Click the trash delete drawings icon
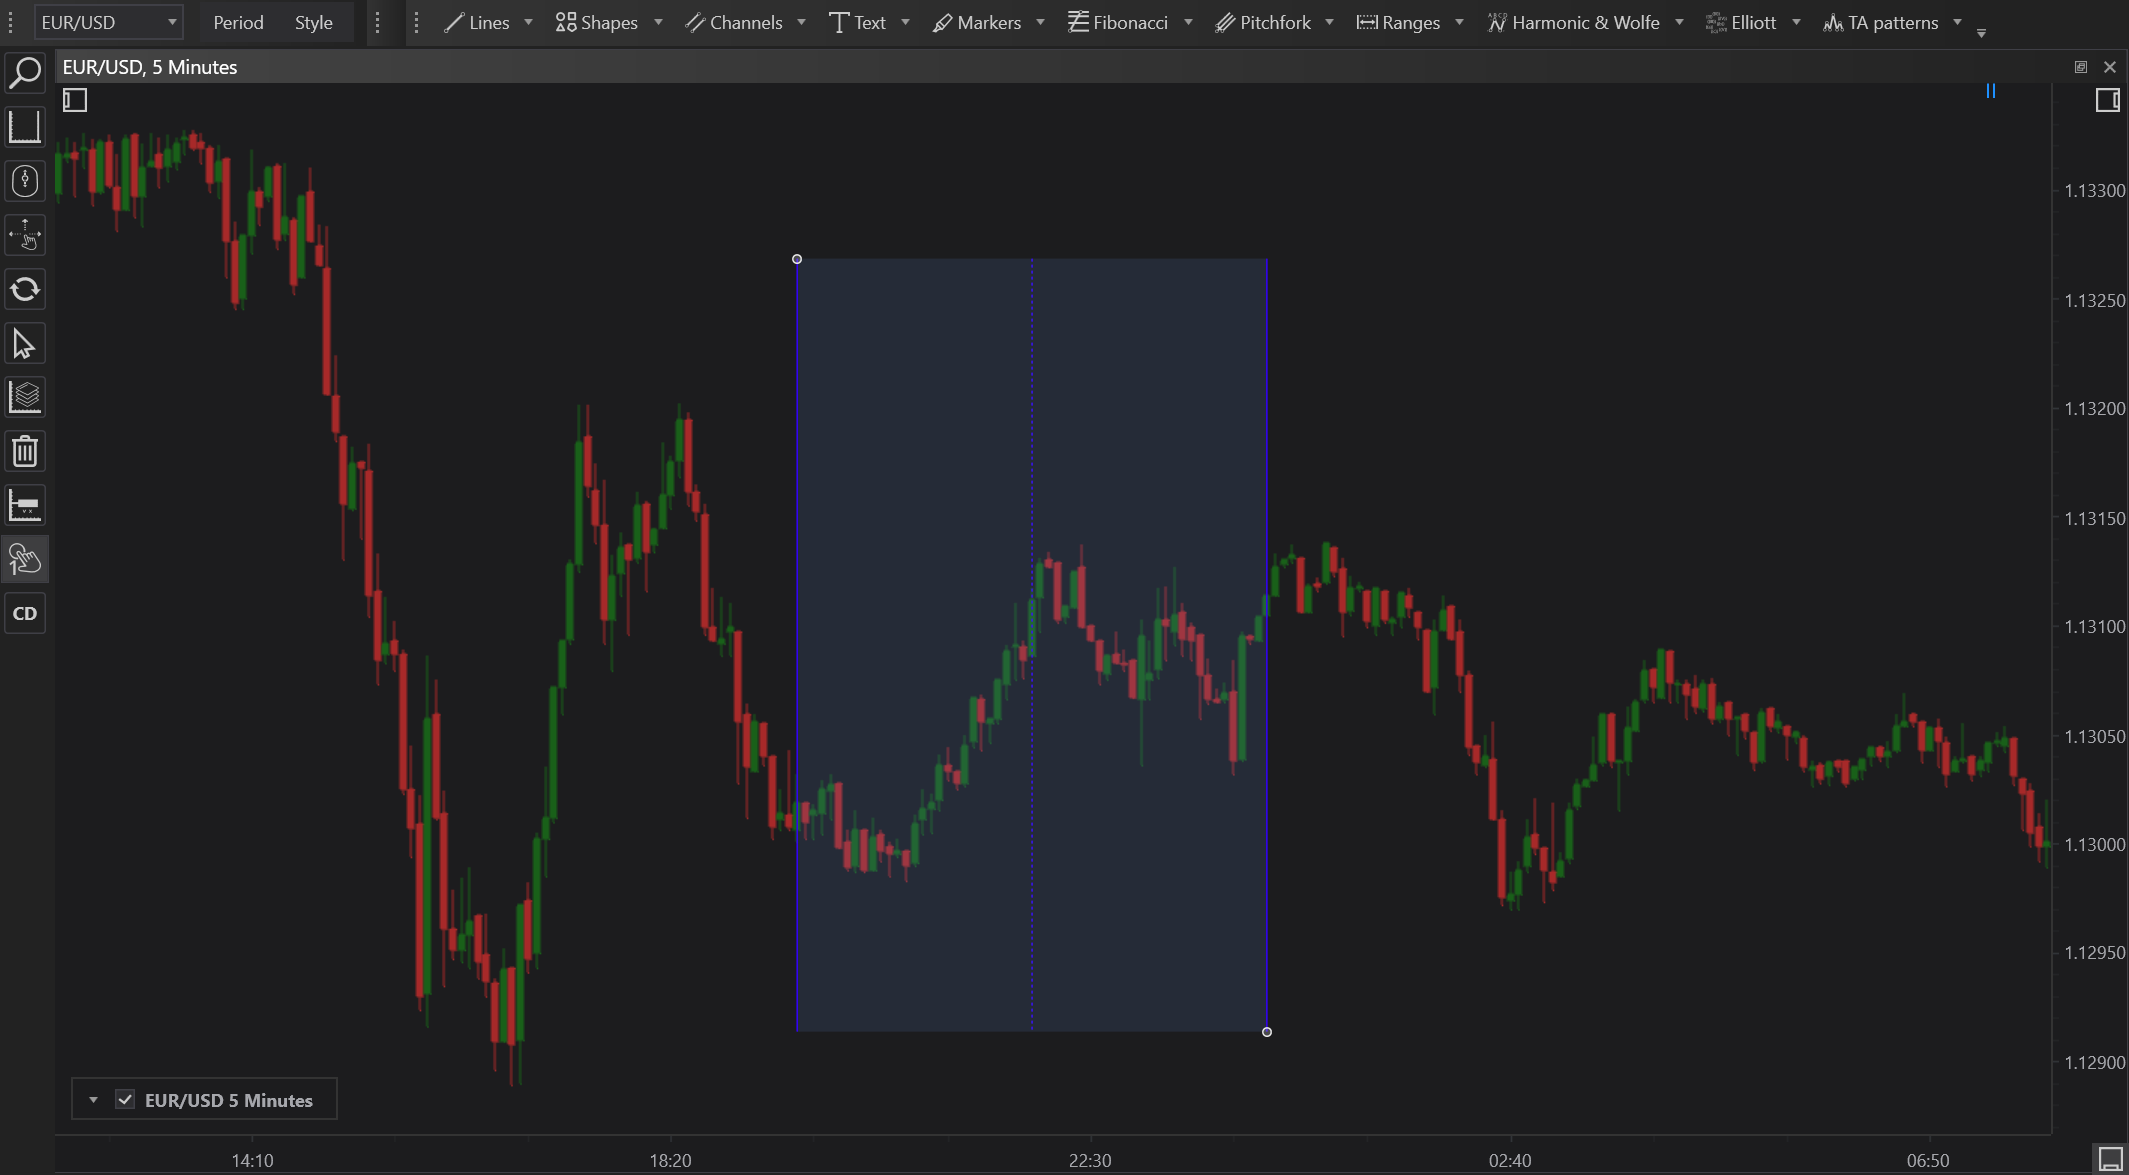The image size is (2129, 1175). point(25,451)
